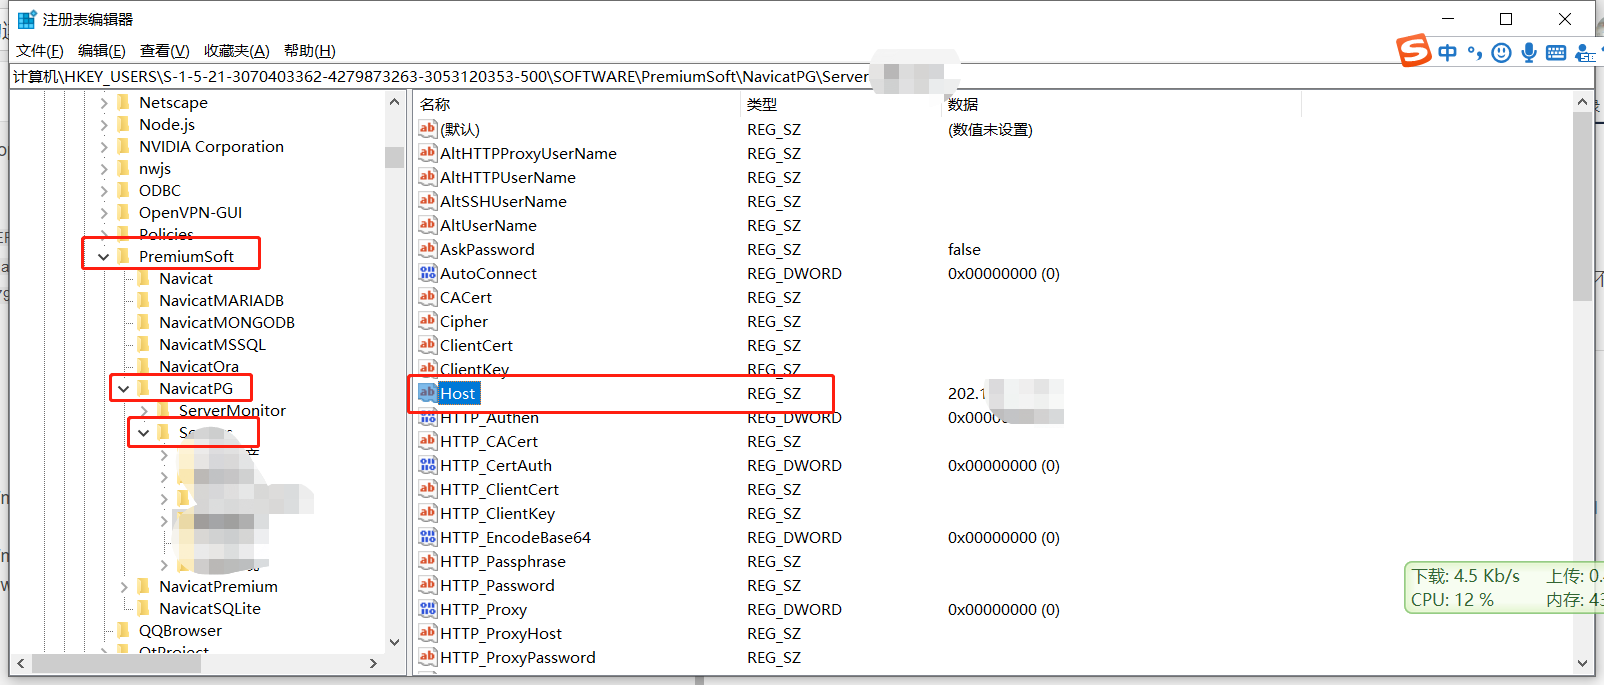Select the AltUserName value
This screenshot has width=1604, height=685.
pos(488,225)
